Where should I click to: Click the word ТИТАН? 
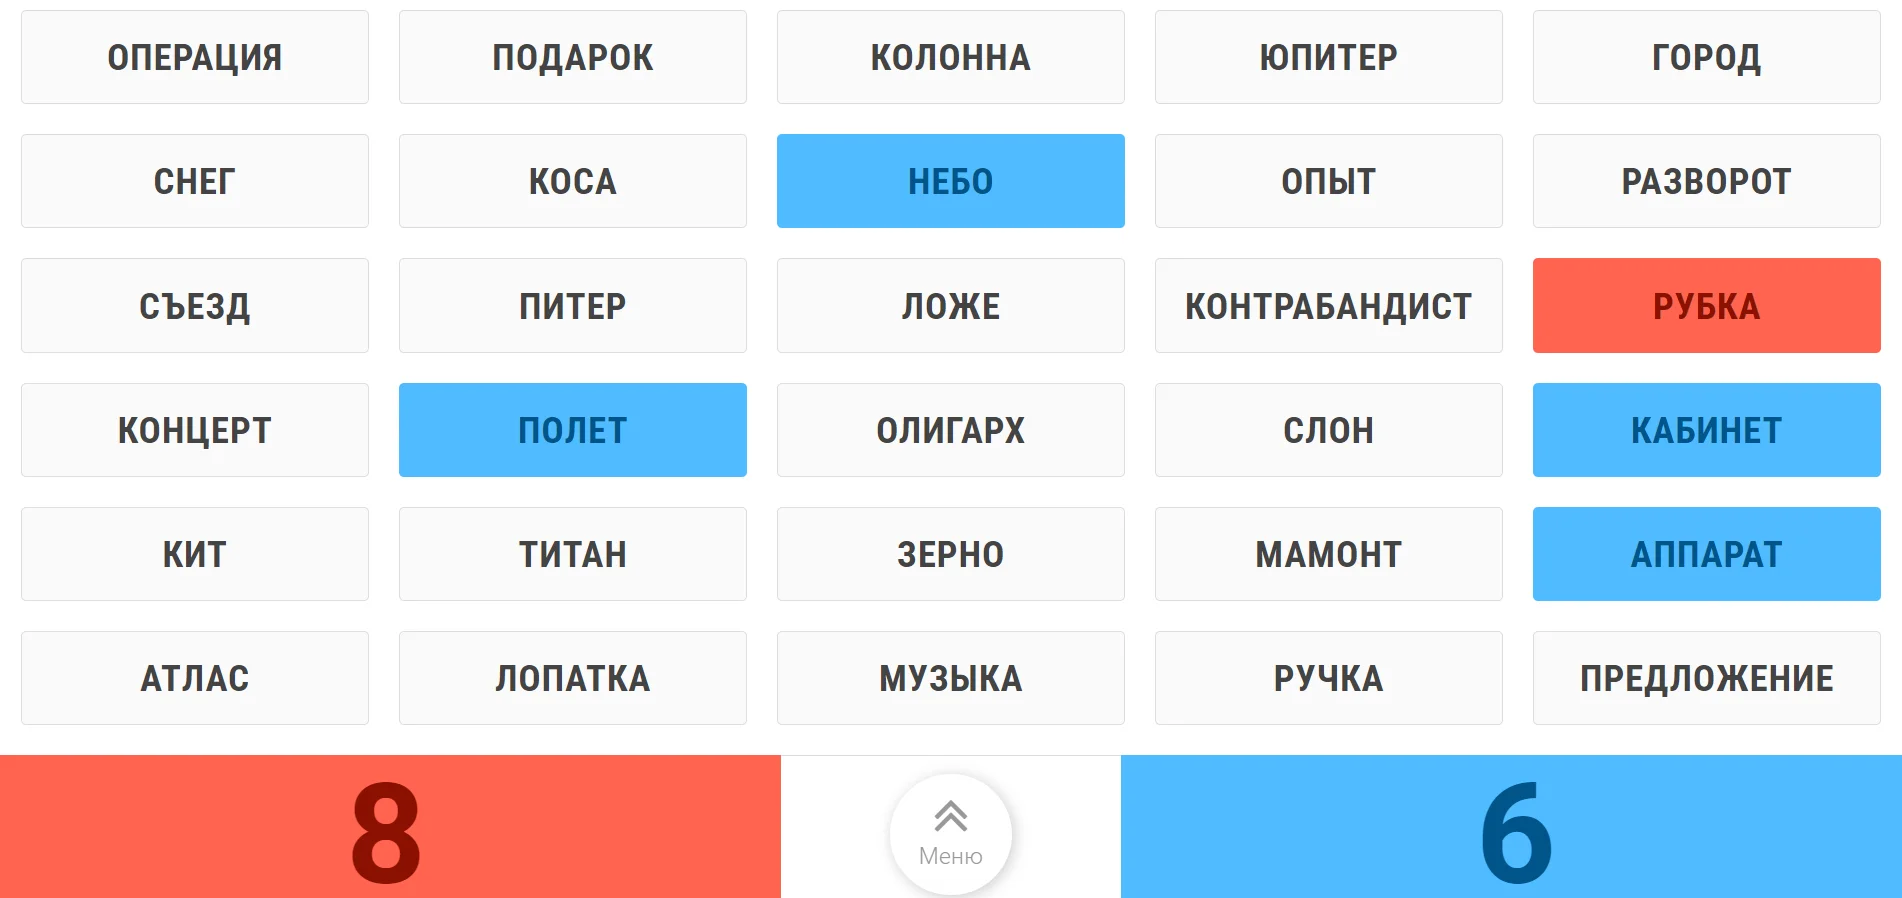coord(572,553)
